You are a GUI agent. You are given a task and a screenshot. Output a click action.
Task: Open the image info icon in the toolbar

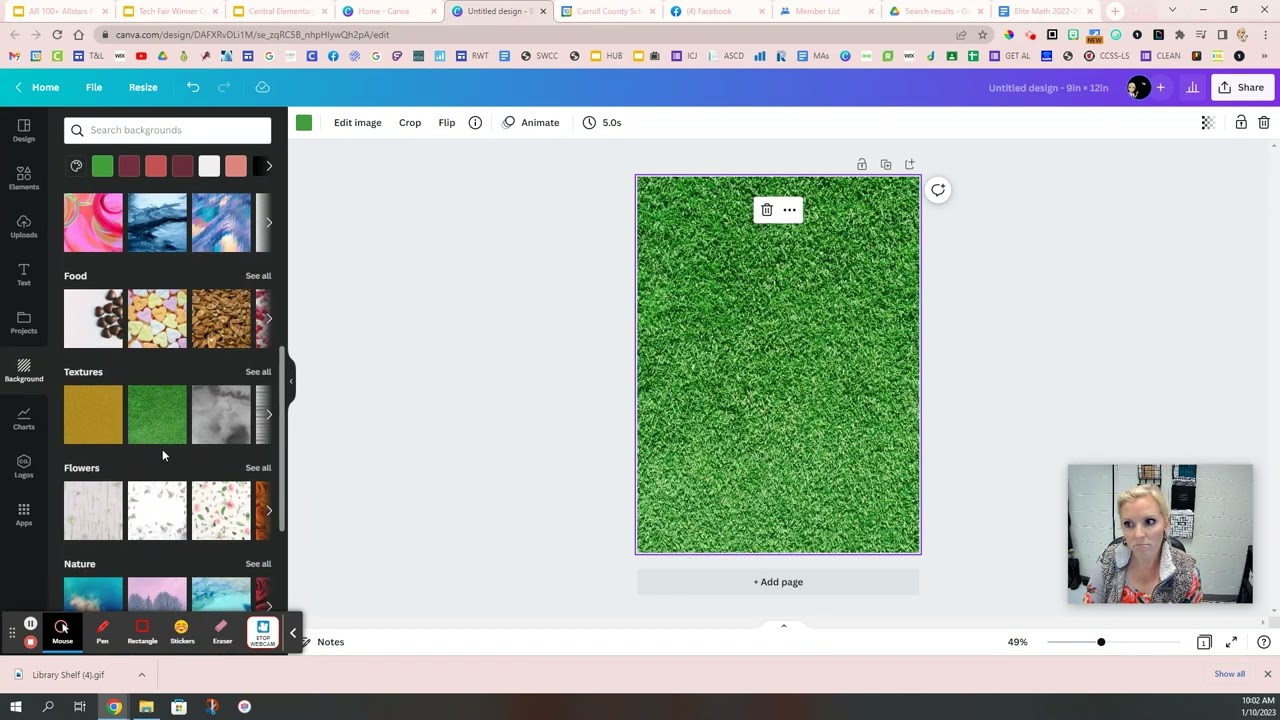(x=475, y=123)
